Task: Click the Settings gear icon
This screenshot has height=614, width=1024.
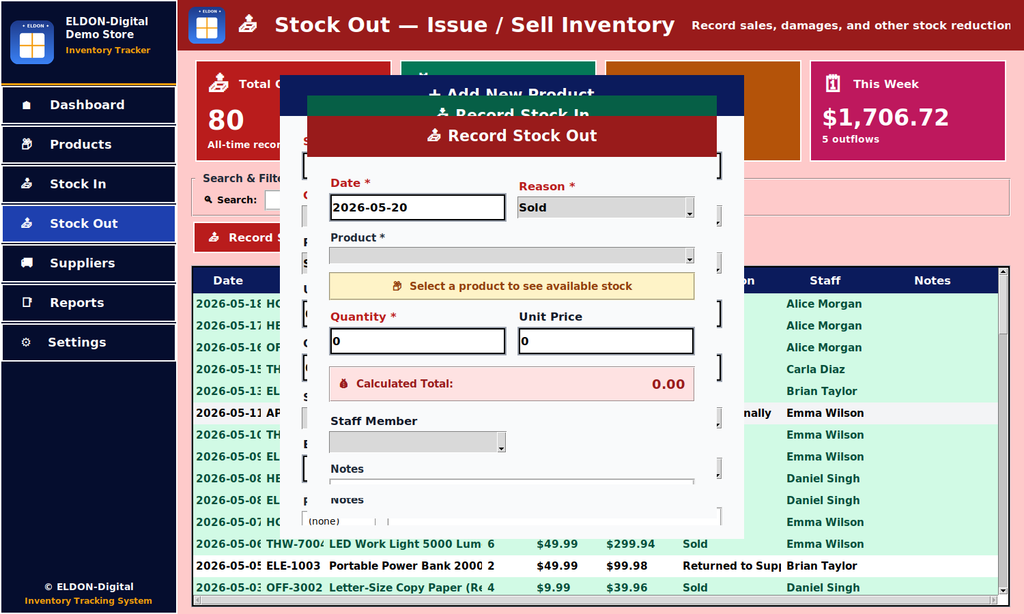Action: pyautogui.click(x=26, y=342)
